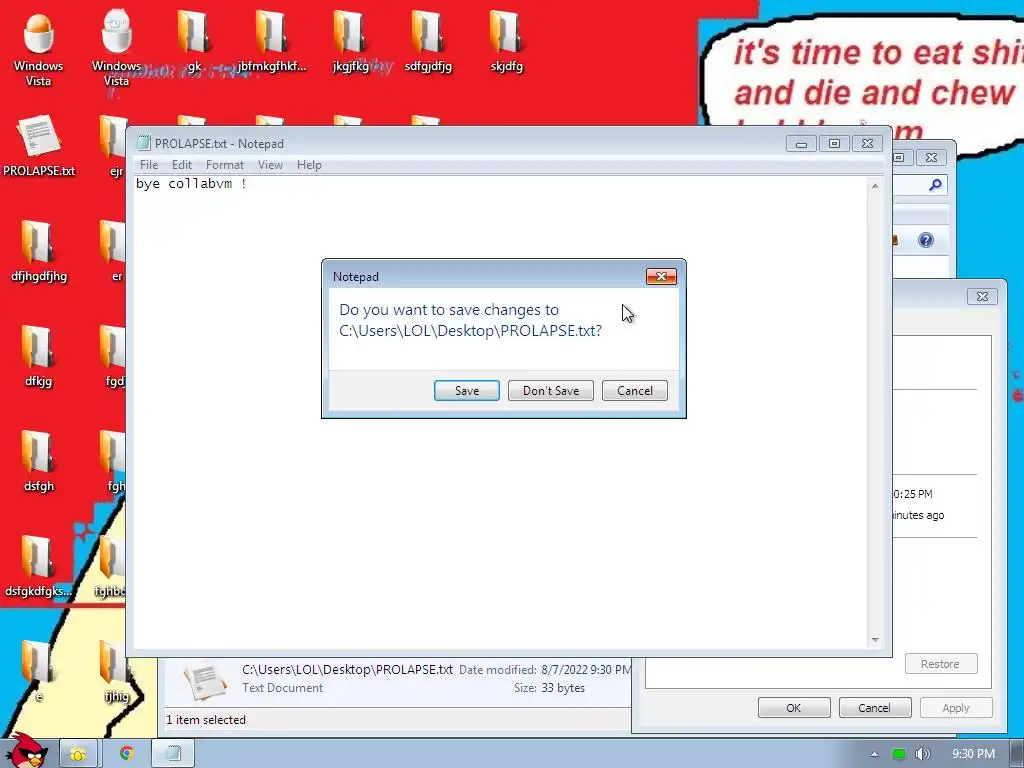Cancel the Notepad save prompt
The width and height of the screenshot is (1024, 768).
tap(634, 391)
